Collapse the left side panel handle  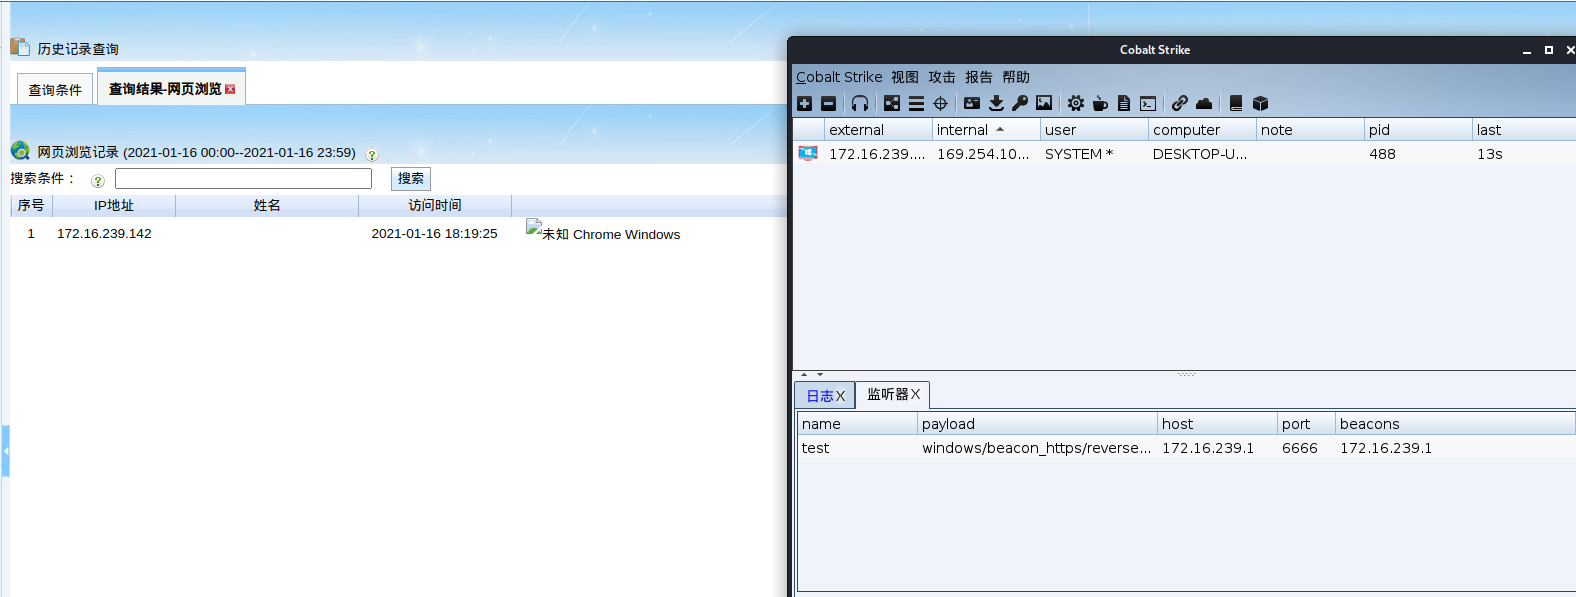[x=5, y=451]
